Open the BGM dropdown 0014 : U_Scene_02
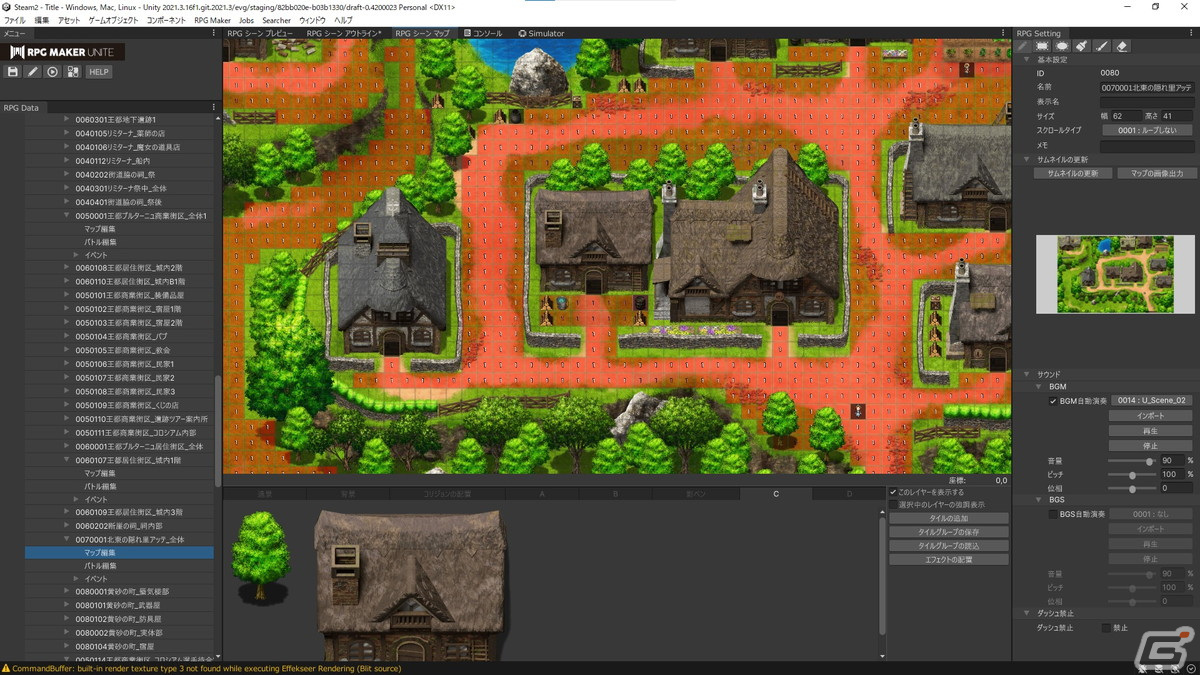 (x=1152, y=400)
